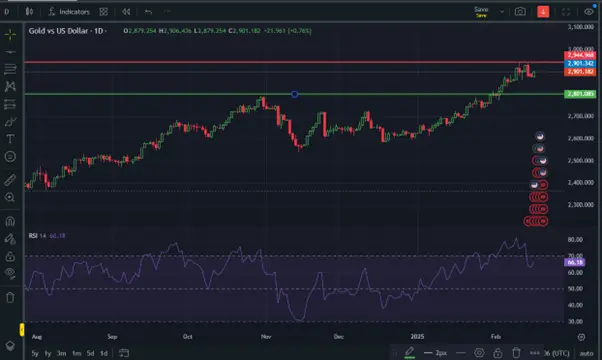Select the brush drawing tool

pyautogui.click(x=10, y=122)
